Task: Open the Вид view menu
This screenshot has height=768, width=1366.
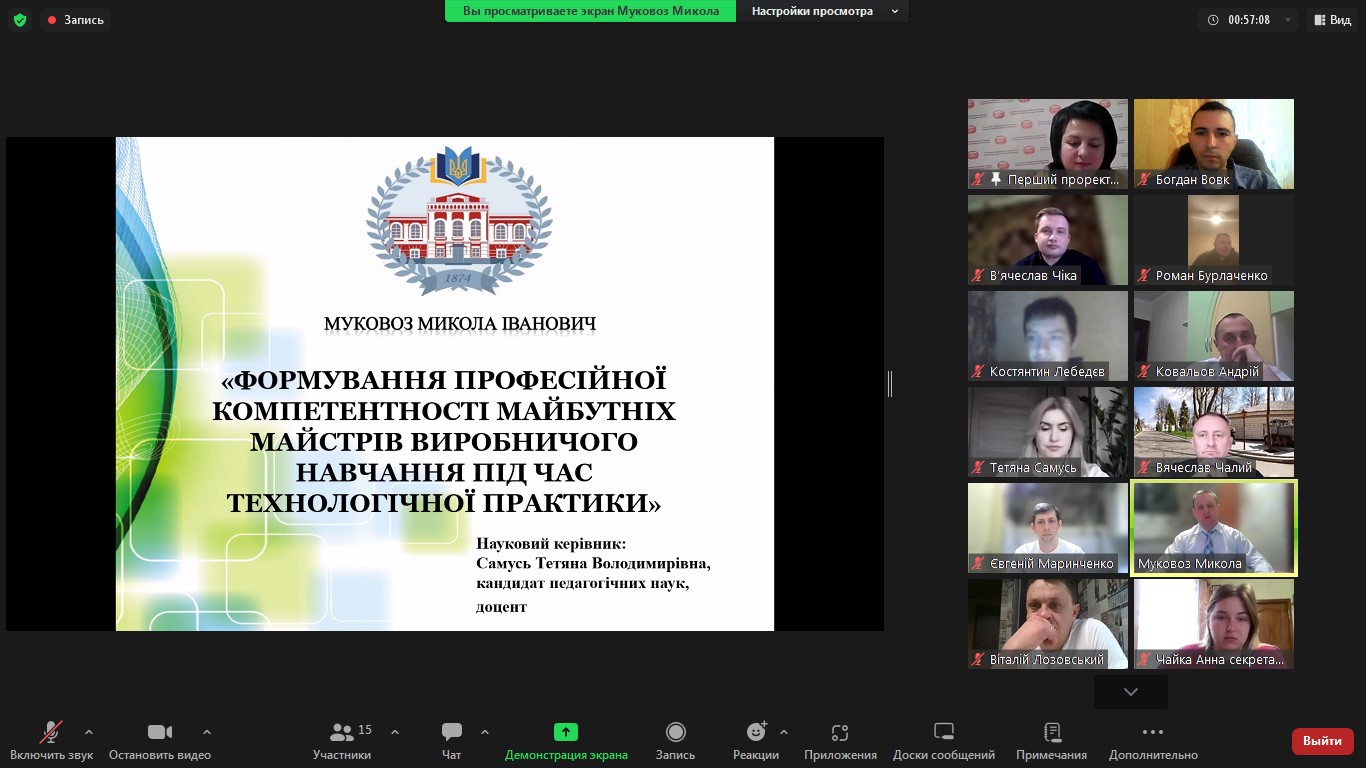Action: click(x=1332, y=20)
